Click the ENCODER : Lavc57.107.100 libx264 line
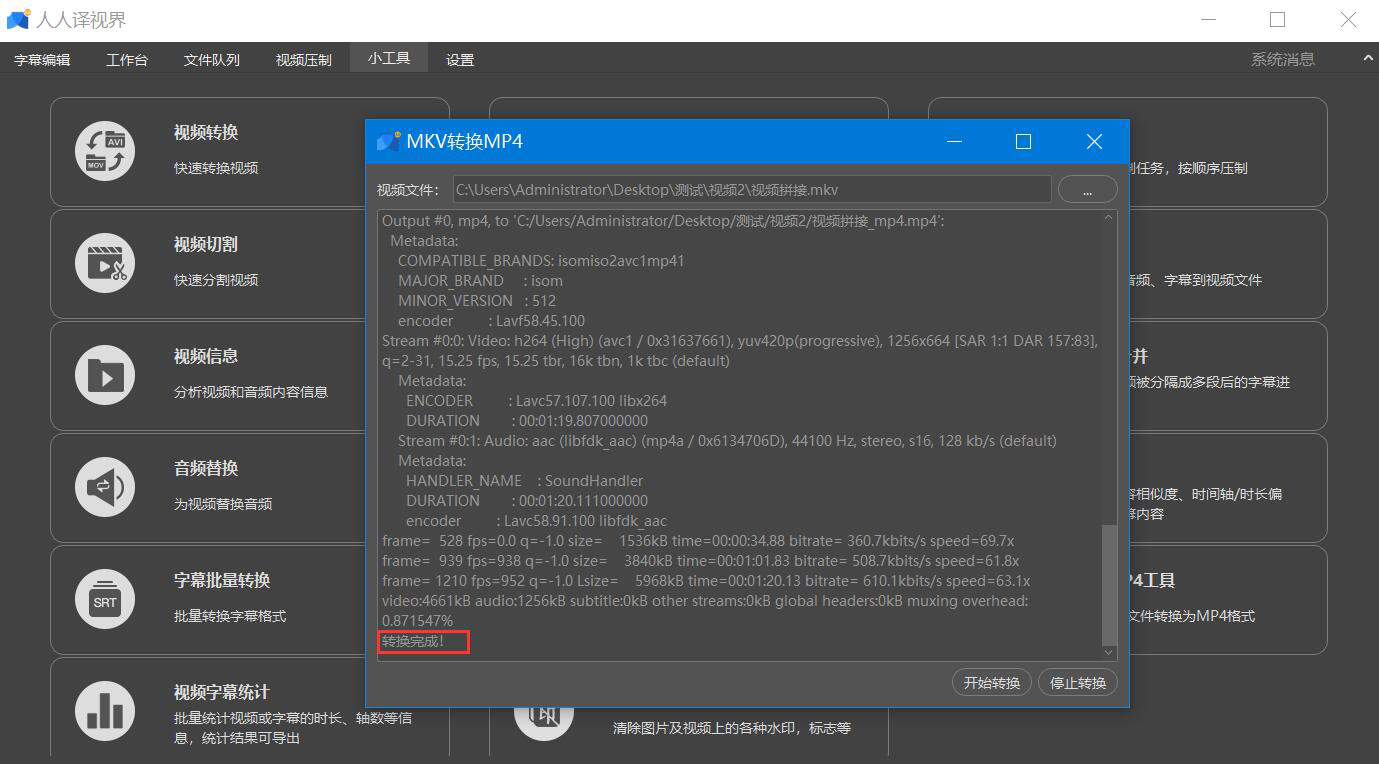The height and width of the screenshot is (764, 1379). (x=536, y=401)
